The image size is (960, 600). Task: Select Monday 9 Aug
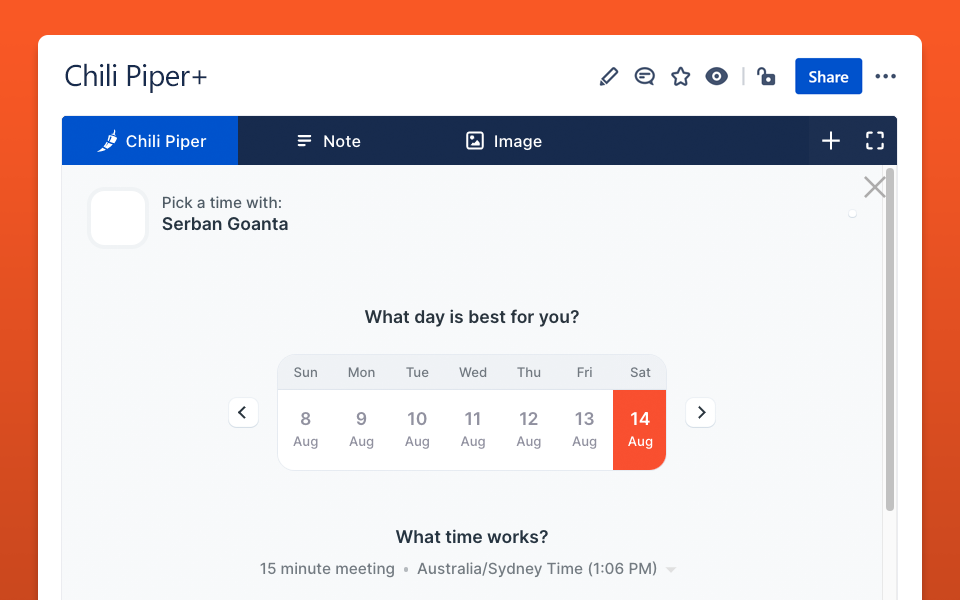[x=361, y=430]
